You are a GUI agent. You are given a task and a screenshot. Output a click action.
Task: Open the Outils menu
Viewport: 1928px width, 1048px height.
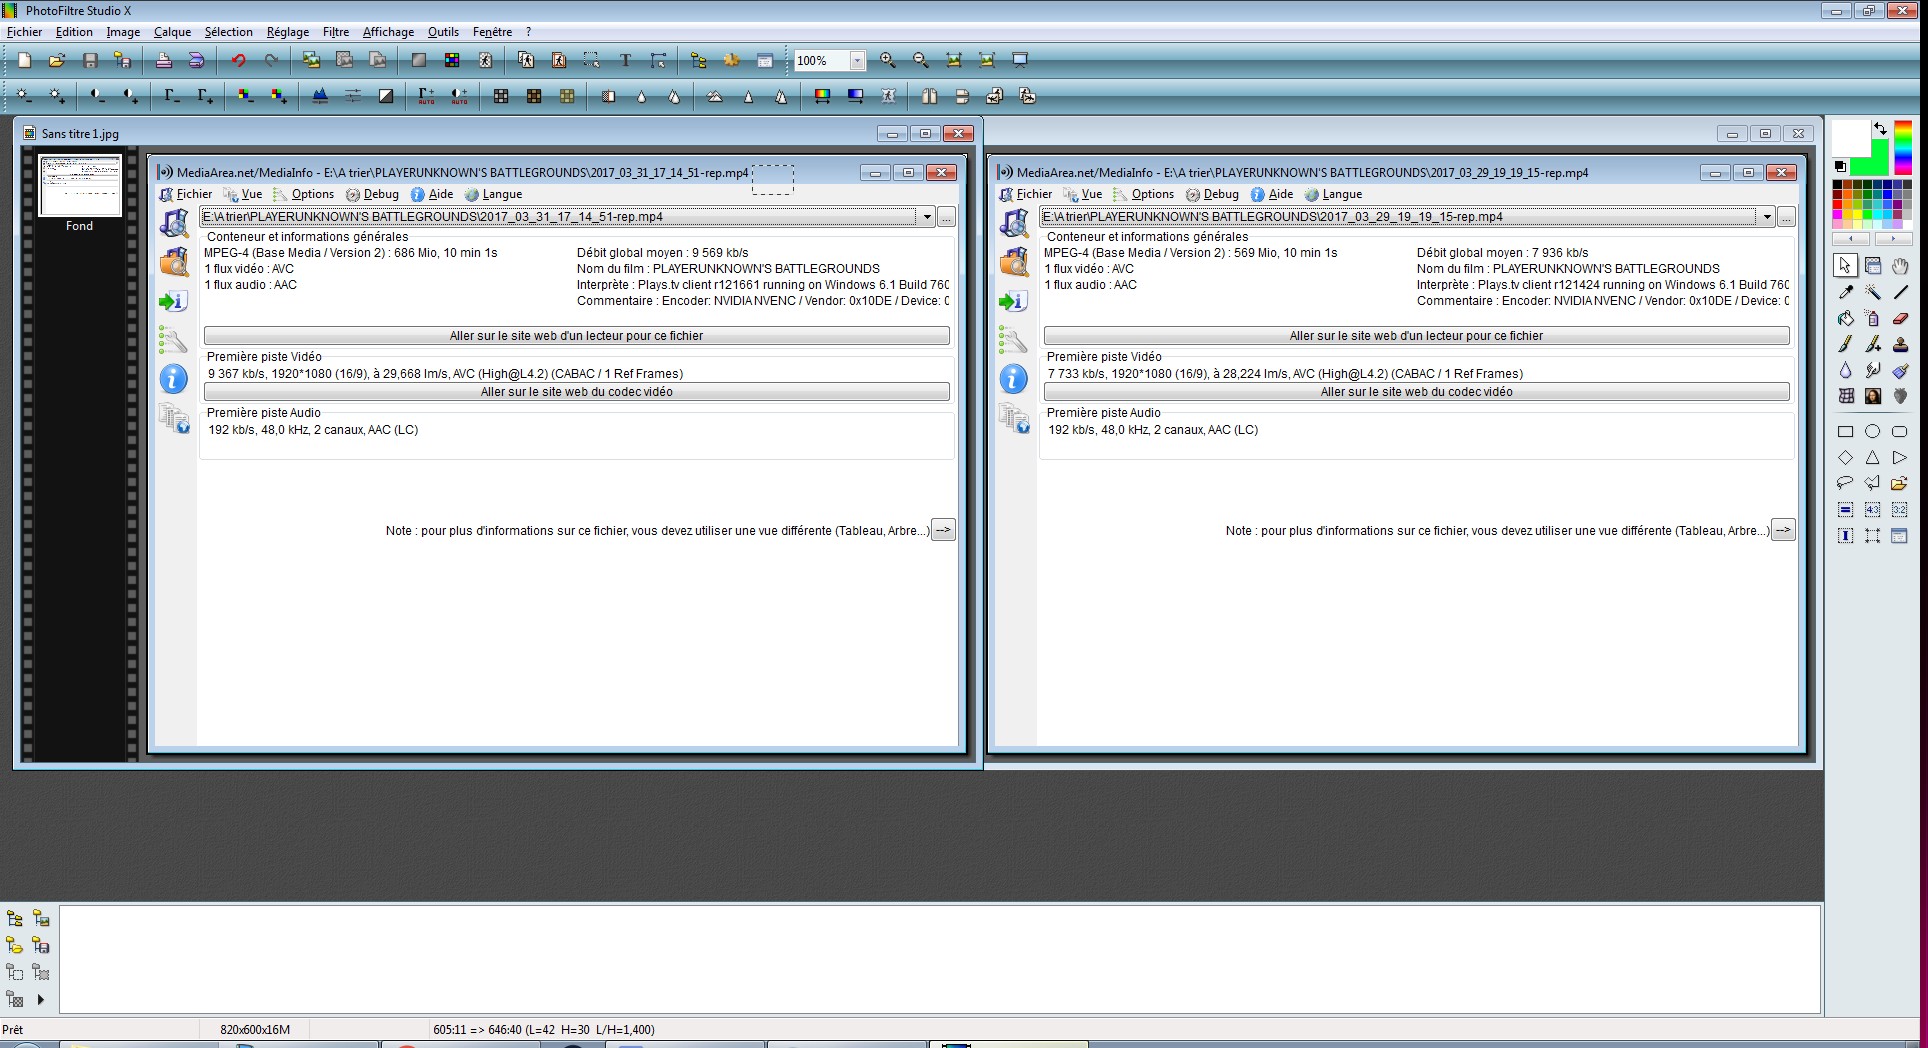tap(443, 32)
